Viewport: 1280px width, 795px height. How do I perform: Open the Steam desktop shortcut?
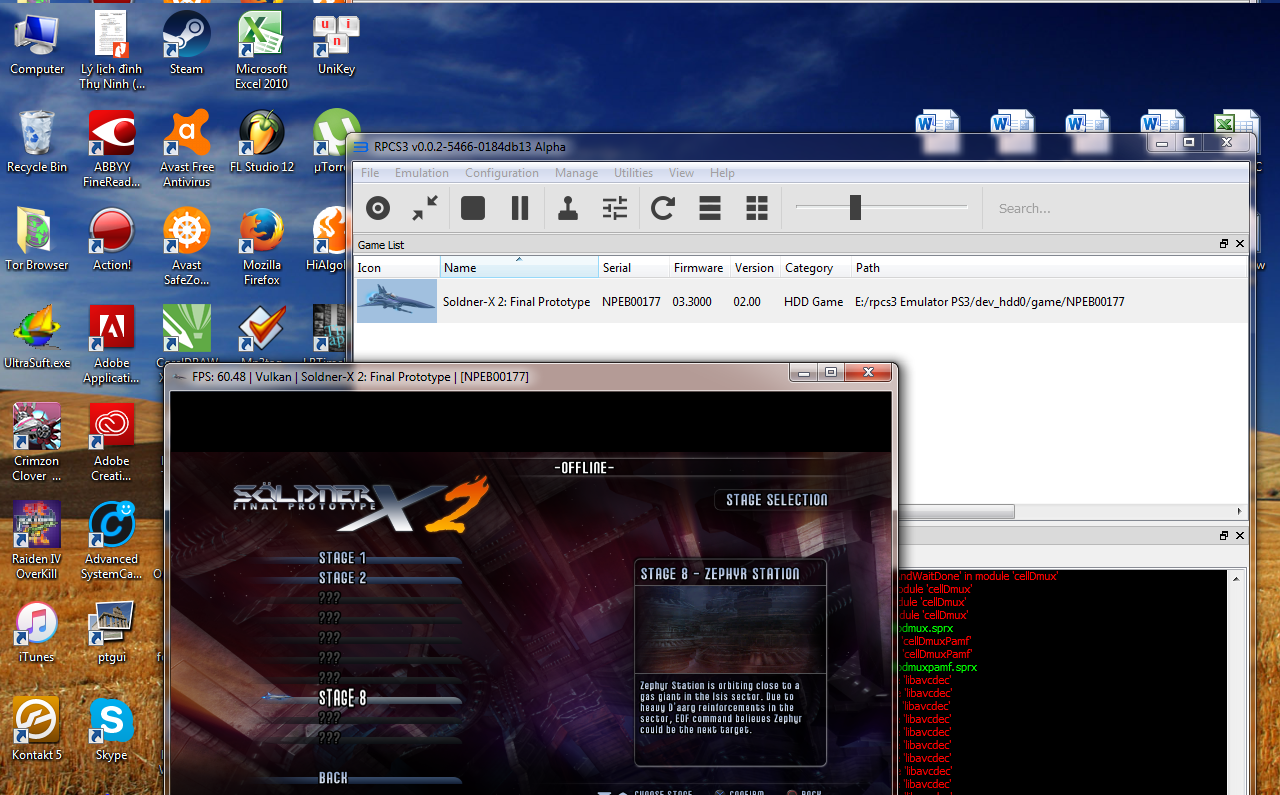[186, 44]
